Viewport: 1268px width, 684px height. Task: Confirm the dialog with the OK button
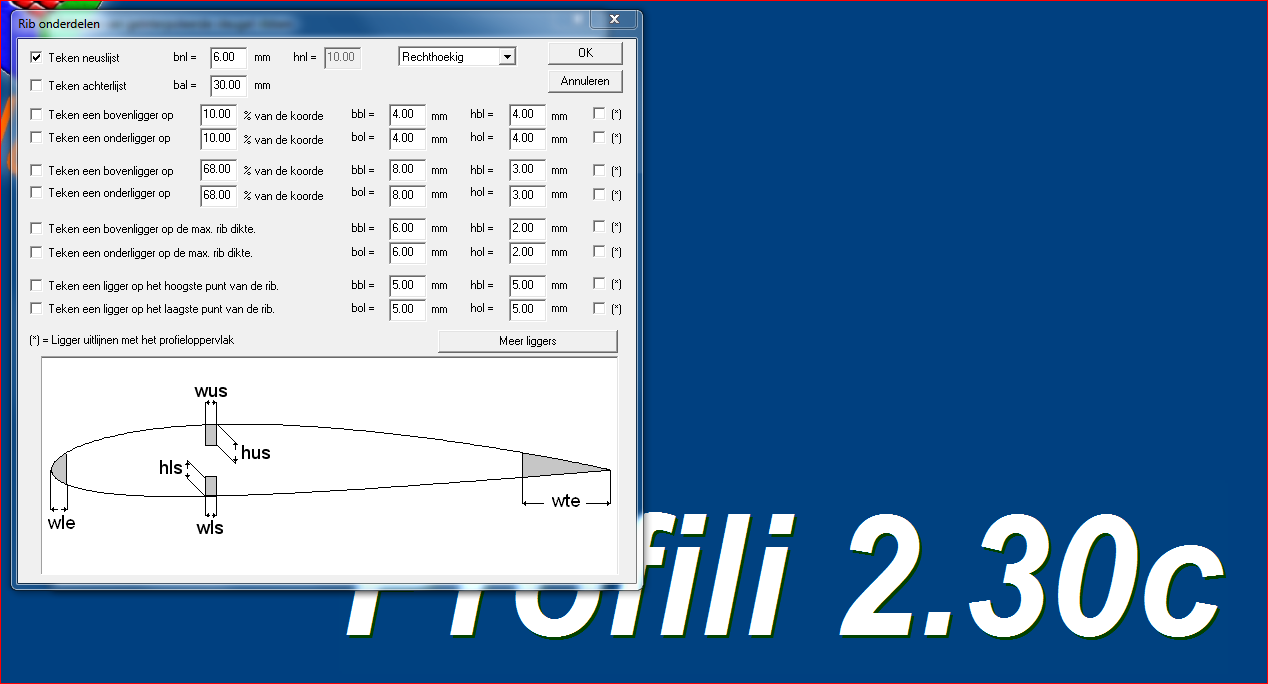pyautogui.click(x=585, y=52)
